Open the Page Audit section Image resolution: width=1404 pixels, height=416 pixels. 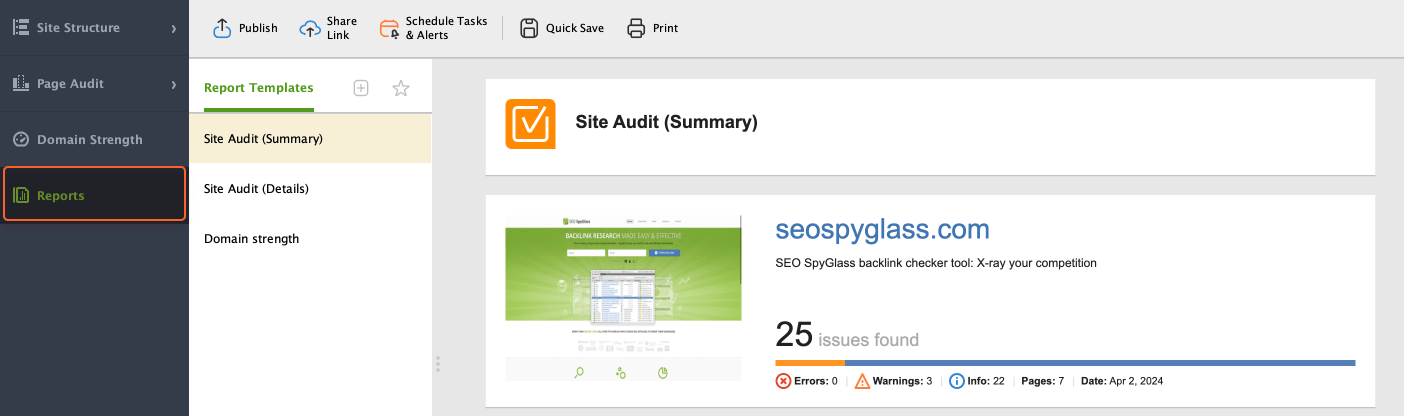pos(94,84)
